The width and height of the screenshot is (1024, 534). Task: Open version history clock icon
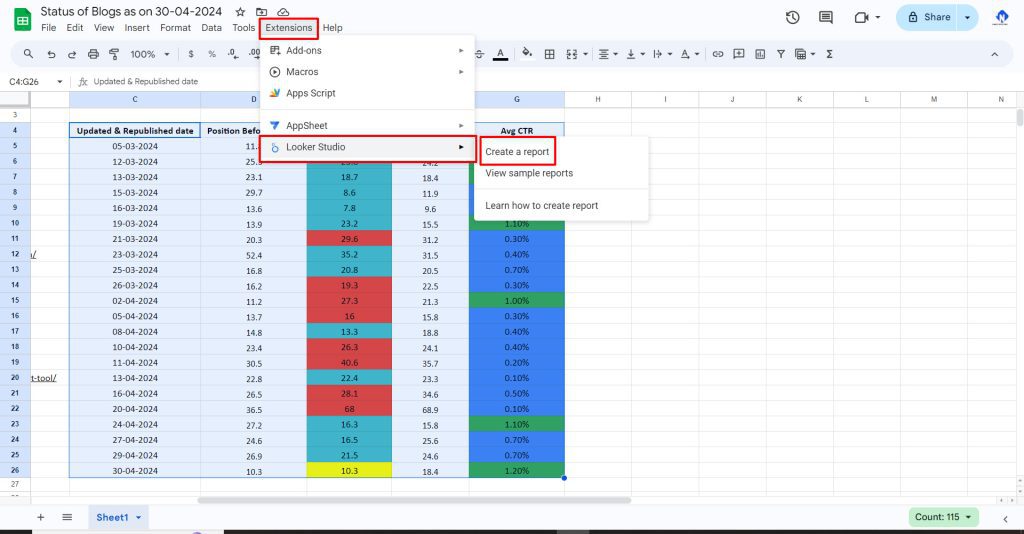pyautogui.click(x=793, y=17)
